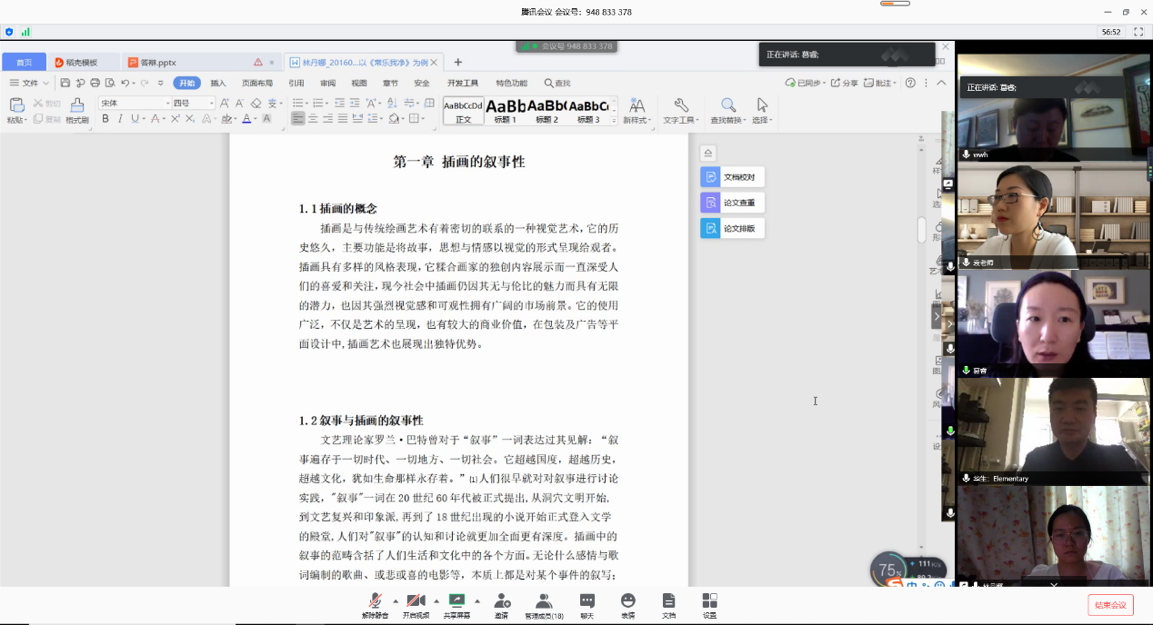Expand the camera options arrow
The width and height of the screenshot is (1153, 625).
(436, 601)
